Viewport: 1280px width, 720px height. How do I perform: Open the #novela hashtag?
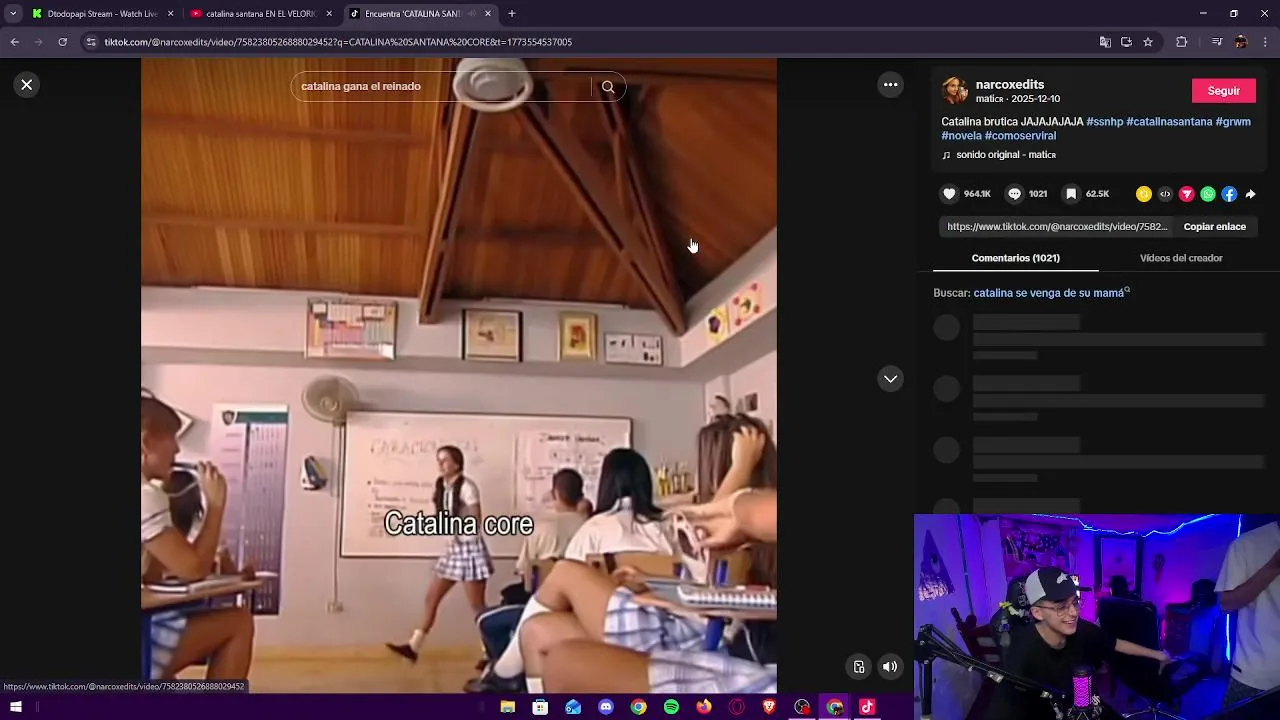pyautogui.click(x=961, y=136)
